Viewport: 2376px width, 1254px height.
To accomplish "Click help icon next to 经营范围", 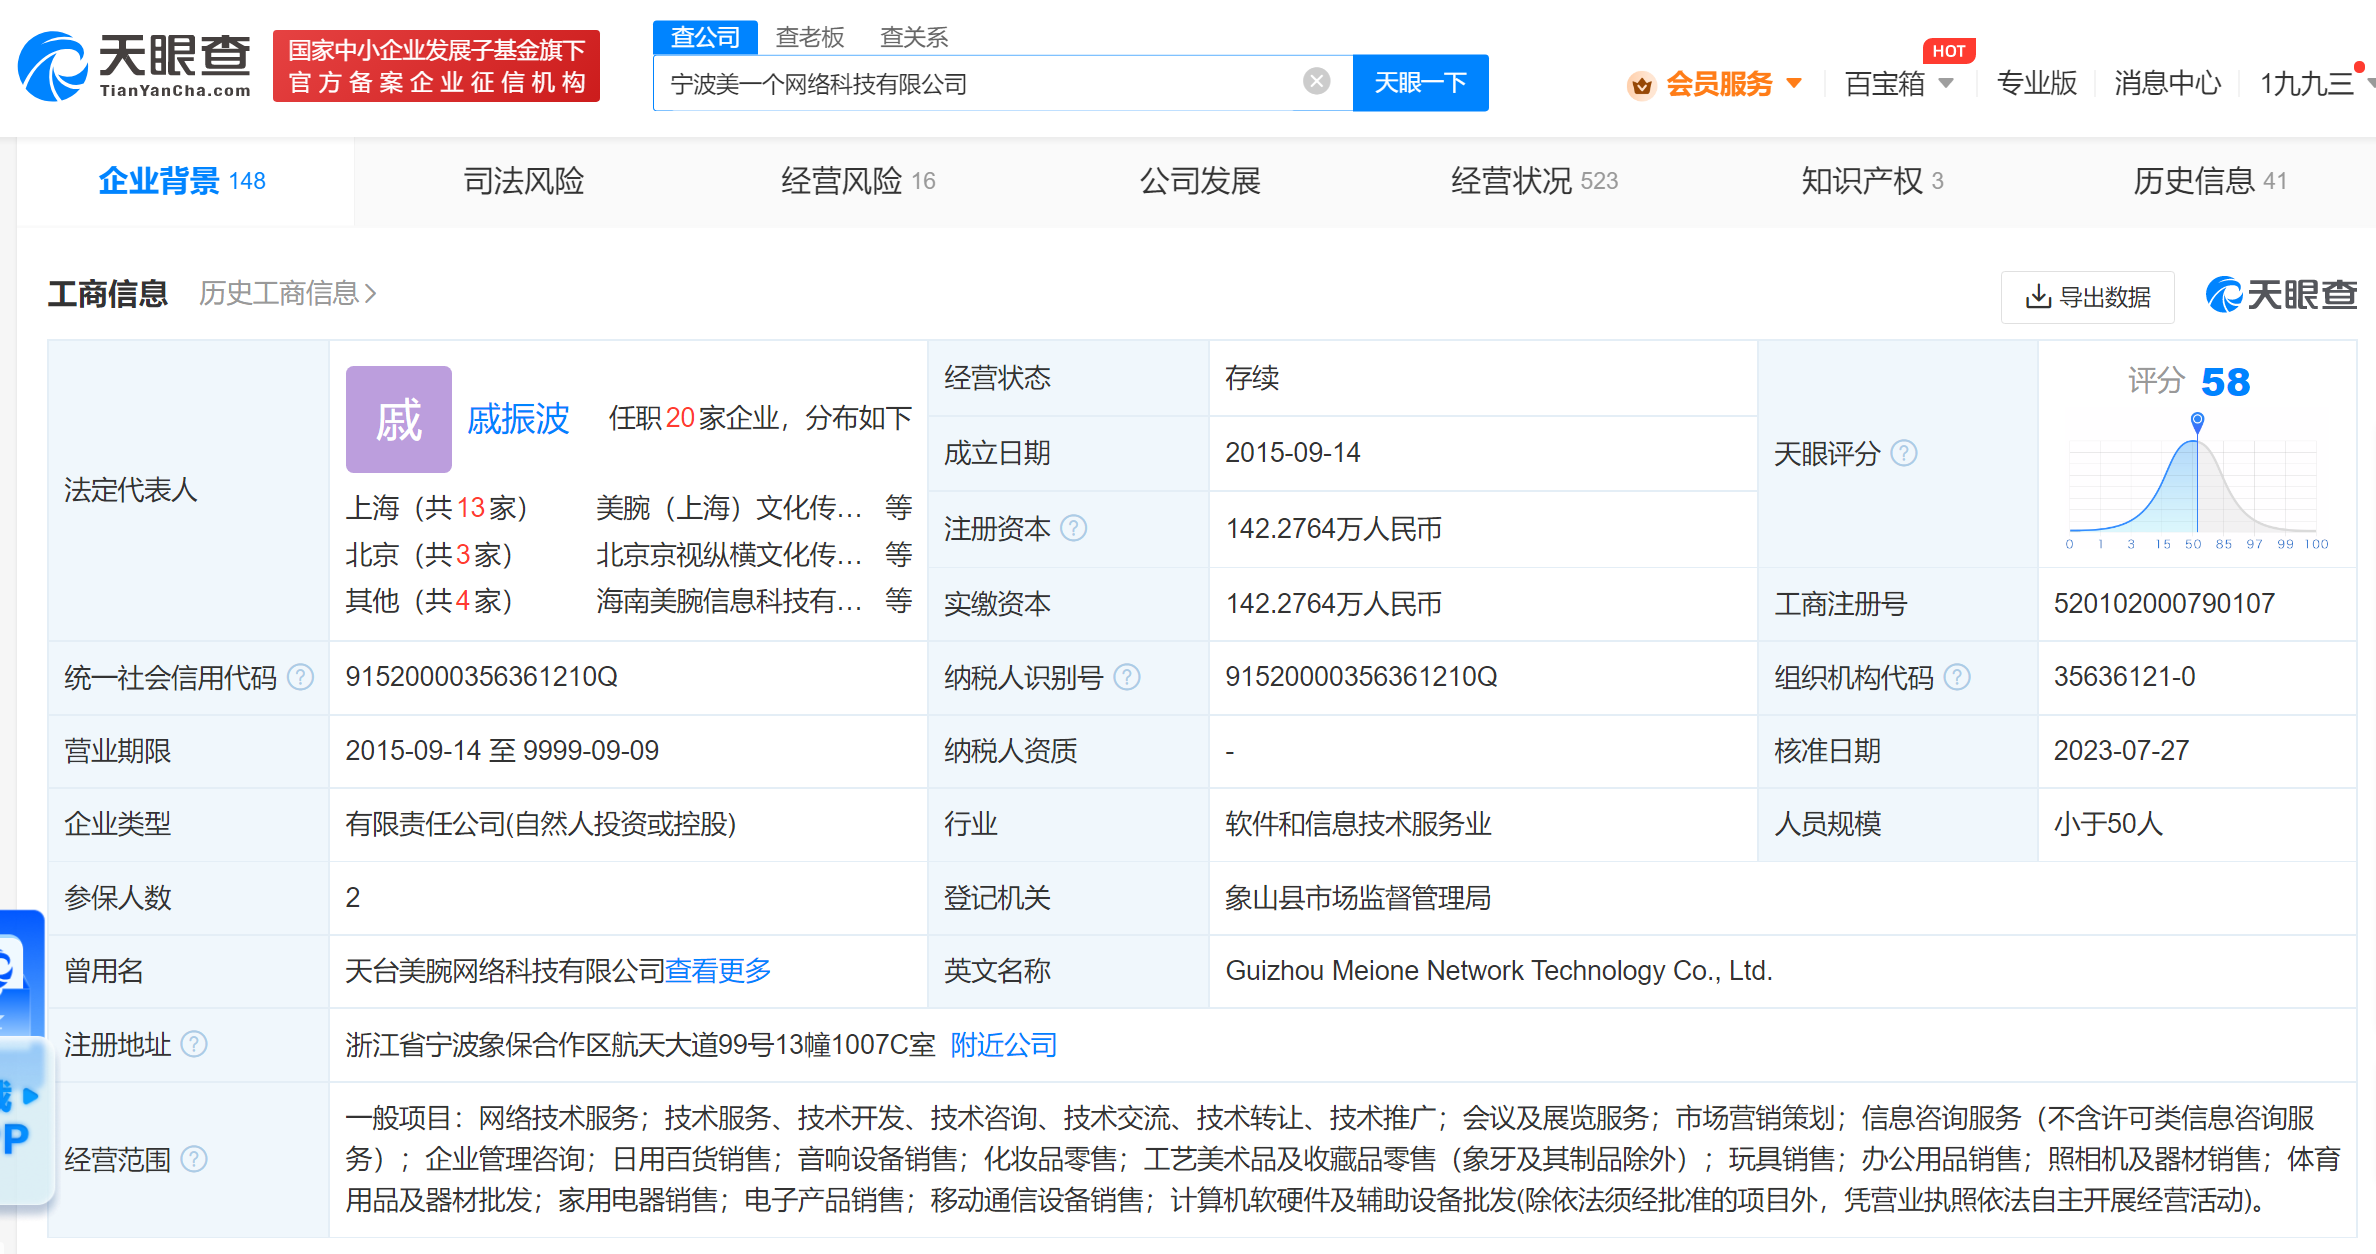I will coord(194,1159).
